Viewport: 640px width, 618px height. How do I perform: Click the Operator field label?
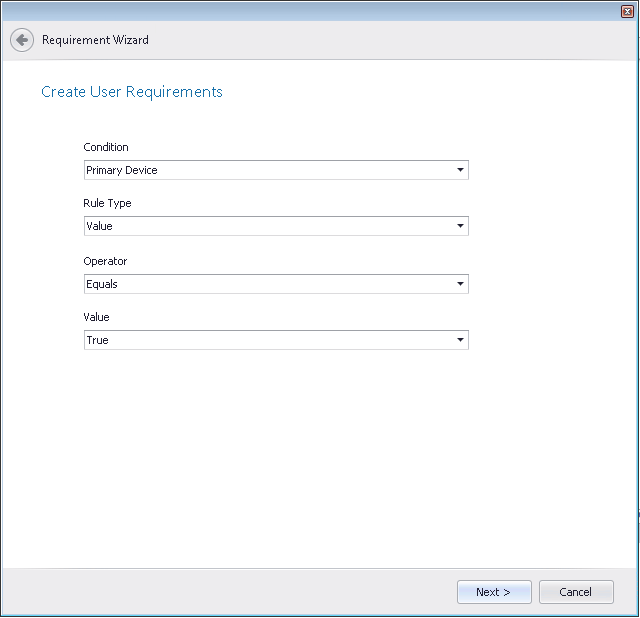pyautogui.click(x=105, y=261)
